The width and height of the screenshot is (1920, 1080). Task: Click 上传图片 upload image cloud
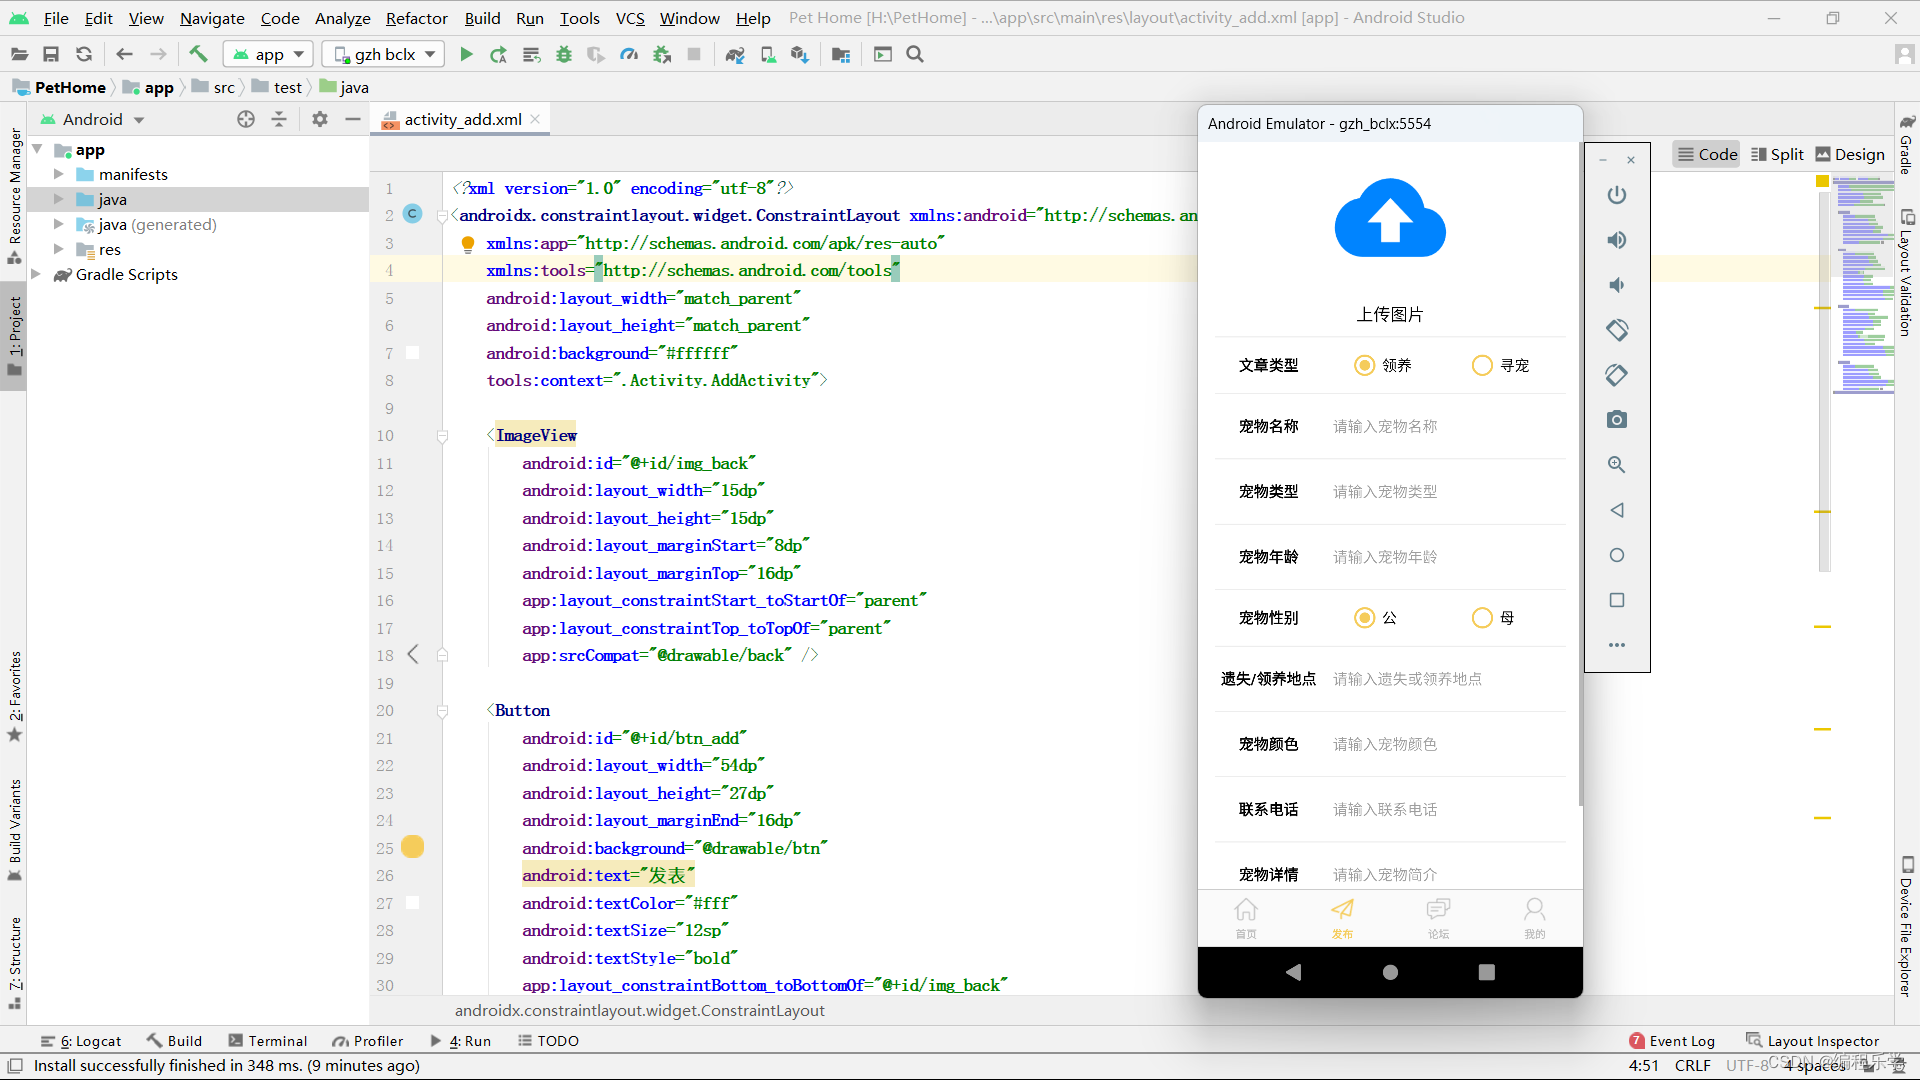[1390, 220]
